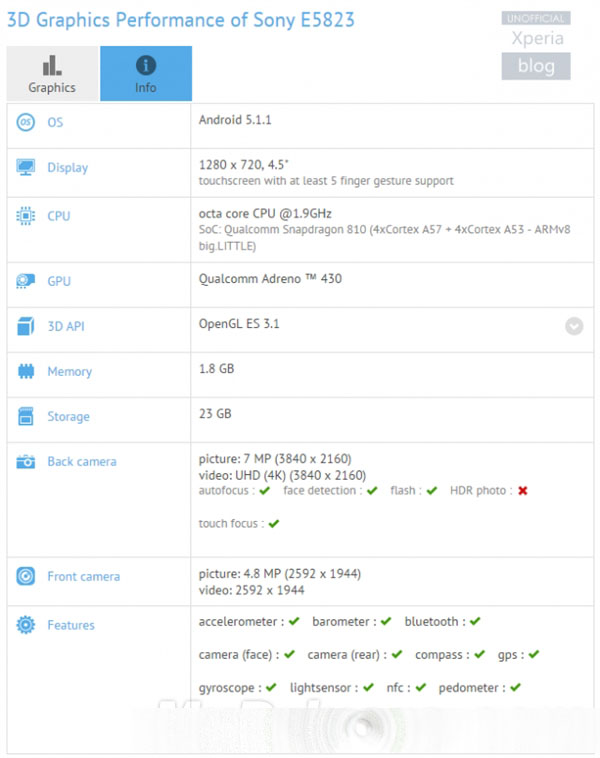600x758 pixels.
Task: Click the camera (face) green checkmark
Action: [x=289, y=655]
